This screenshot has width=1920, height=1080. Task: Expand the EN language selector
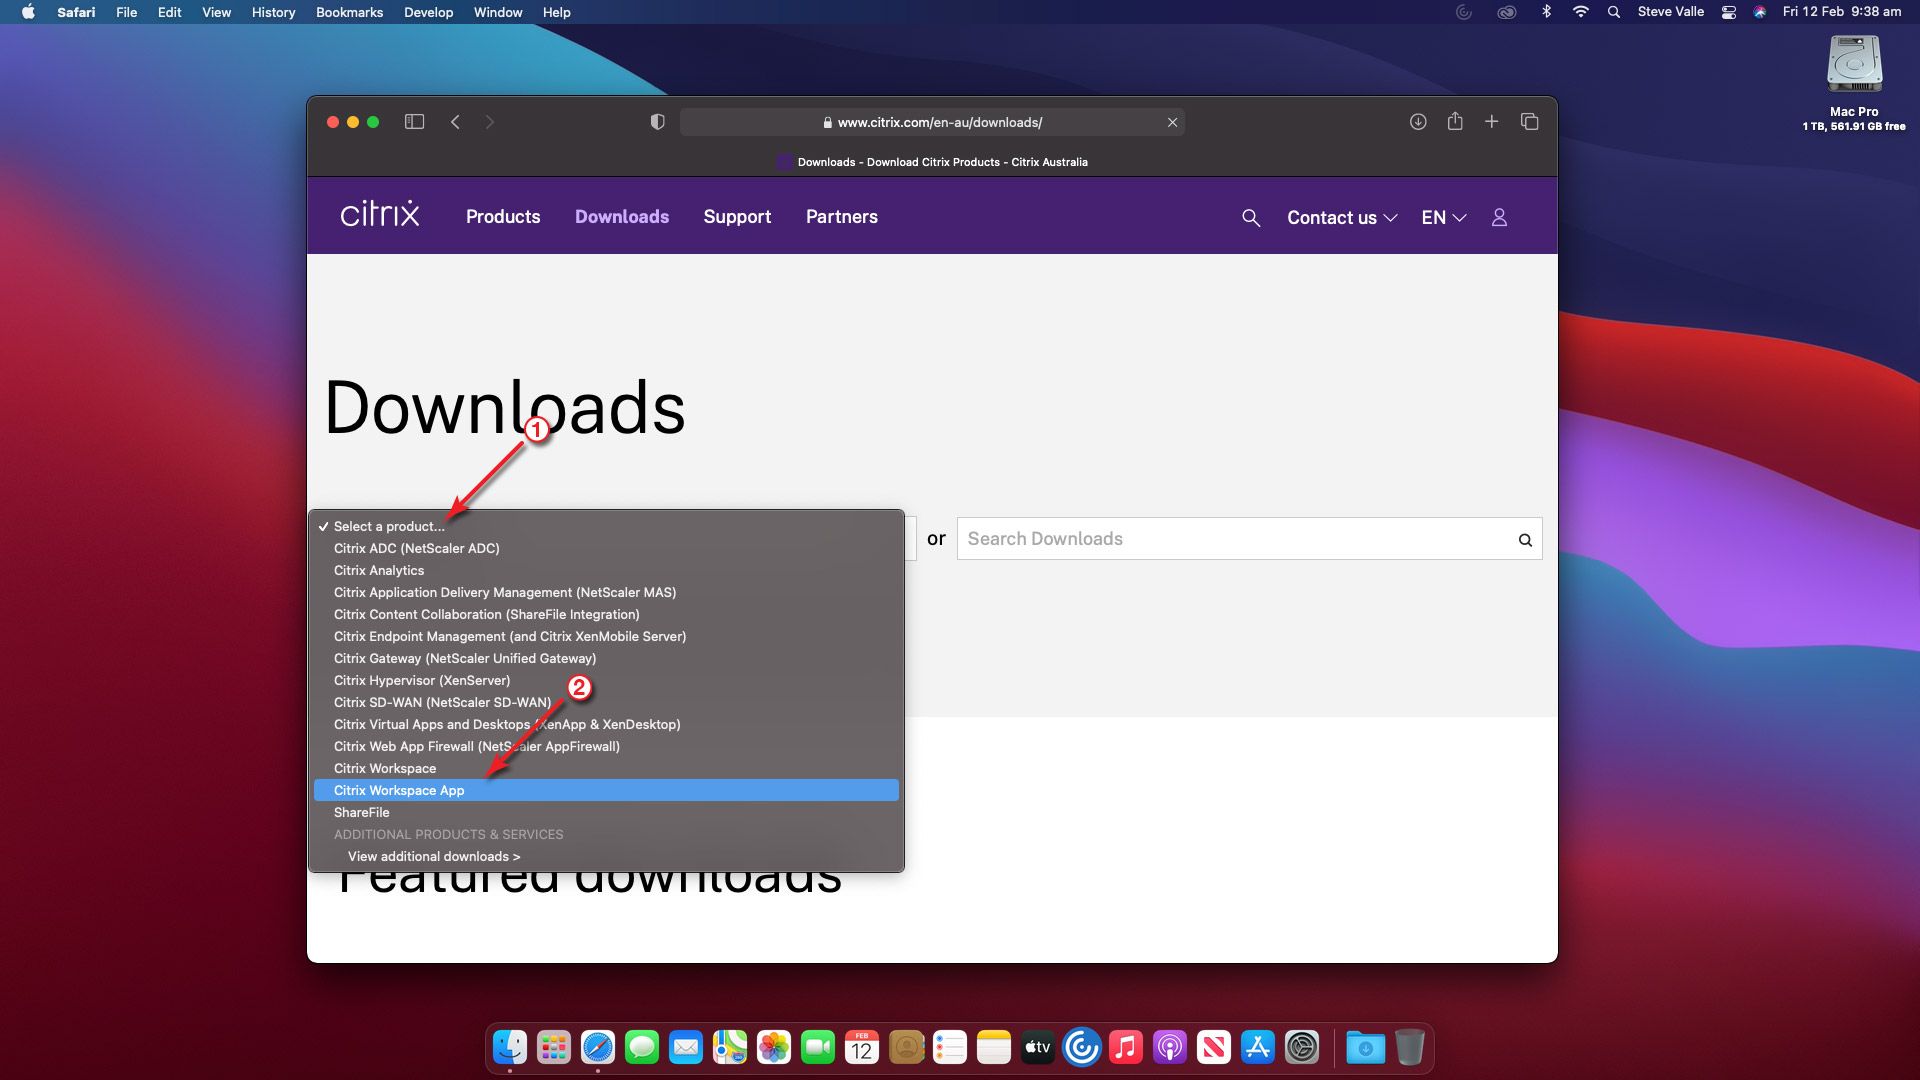(x=1443, y=217)
